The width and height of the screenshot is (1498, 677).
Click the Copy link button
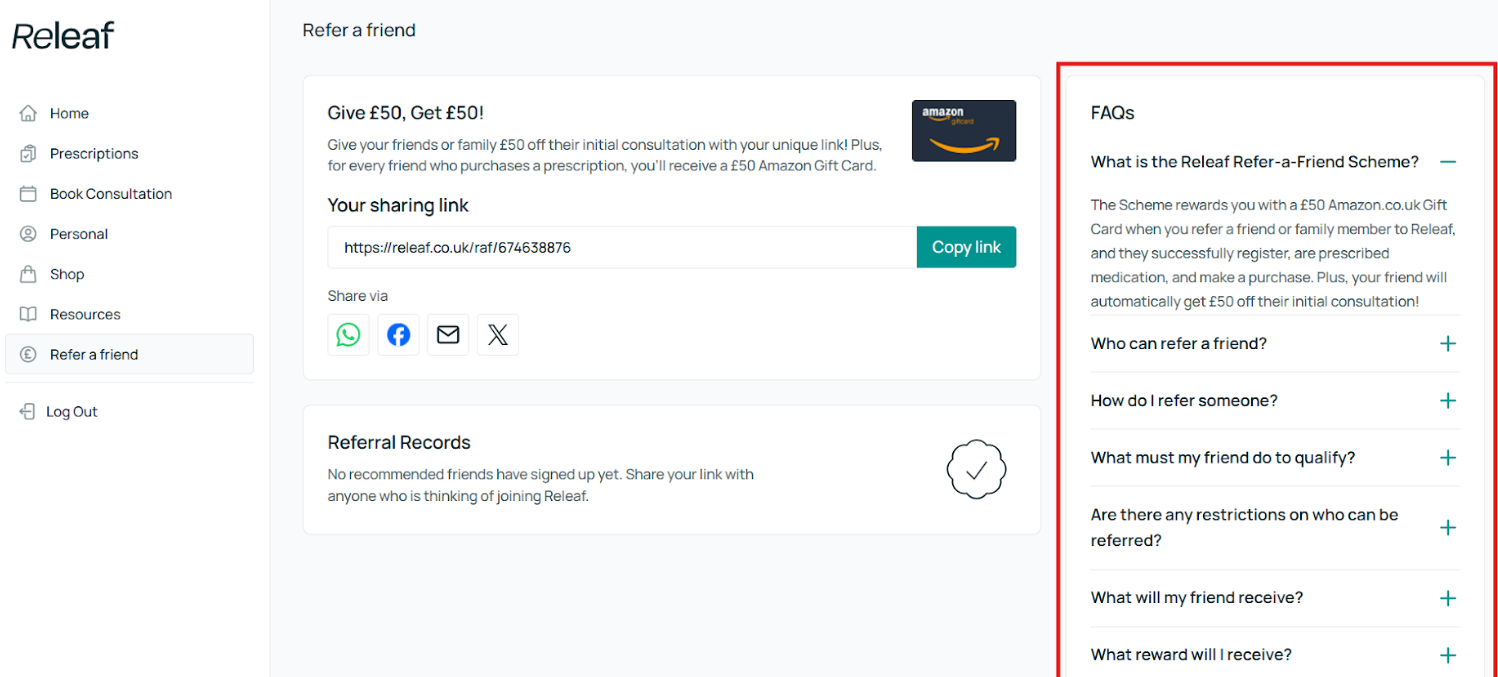coord(966,247)
